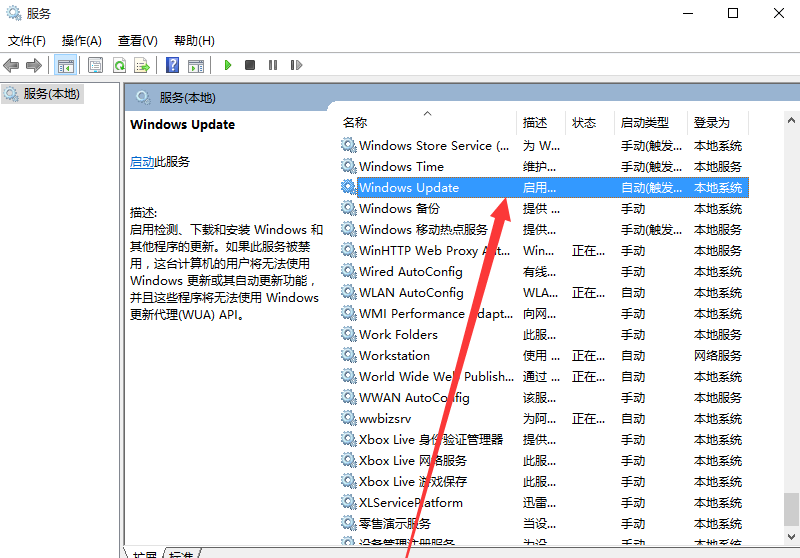Click the Export List toolbar icon
The height and width of the screenshot is (558, 800).
142,65
